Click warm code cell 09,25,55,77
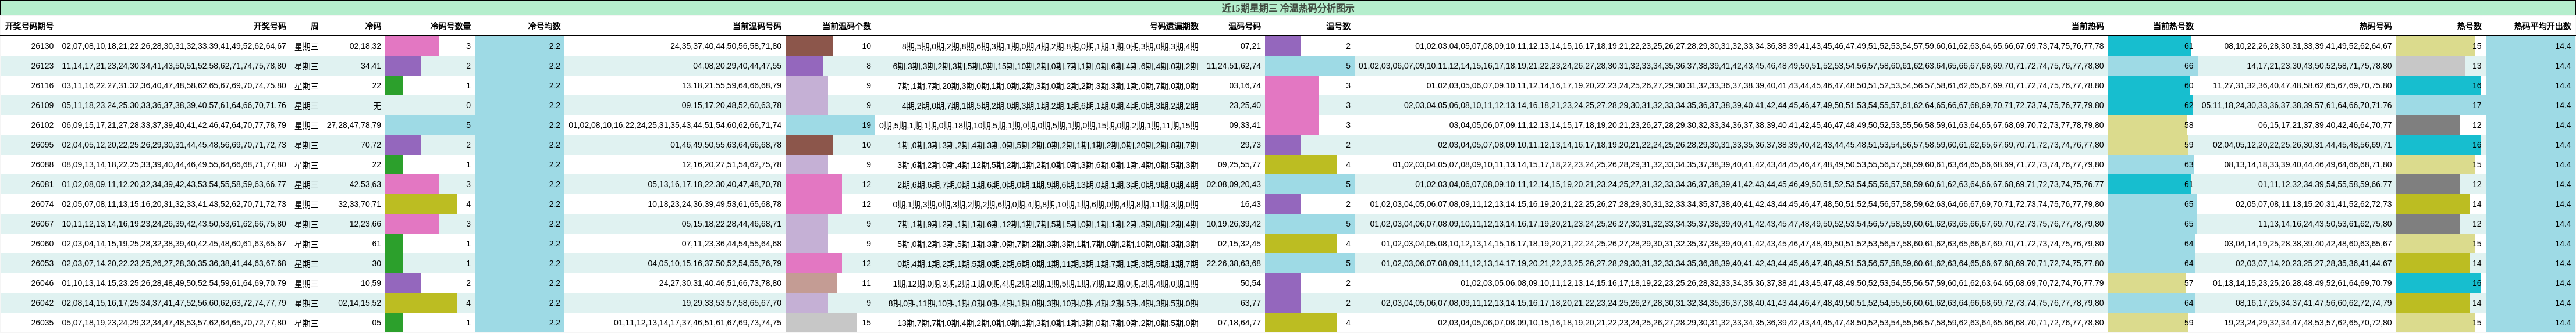 pyautogui.click(x=1239, y=165)
